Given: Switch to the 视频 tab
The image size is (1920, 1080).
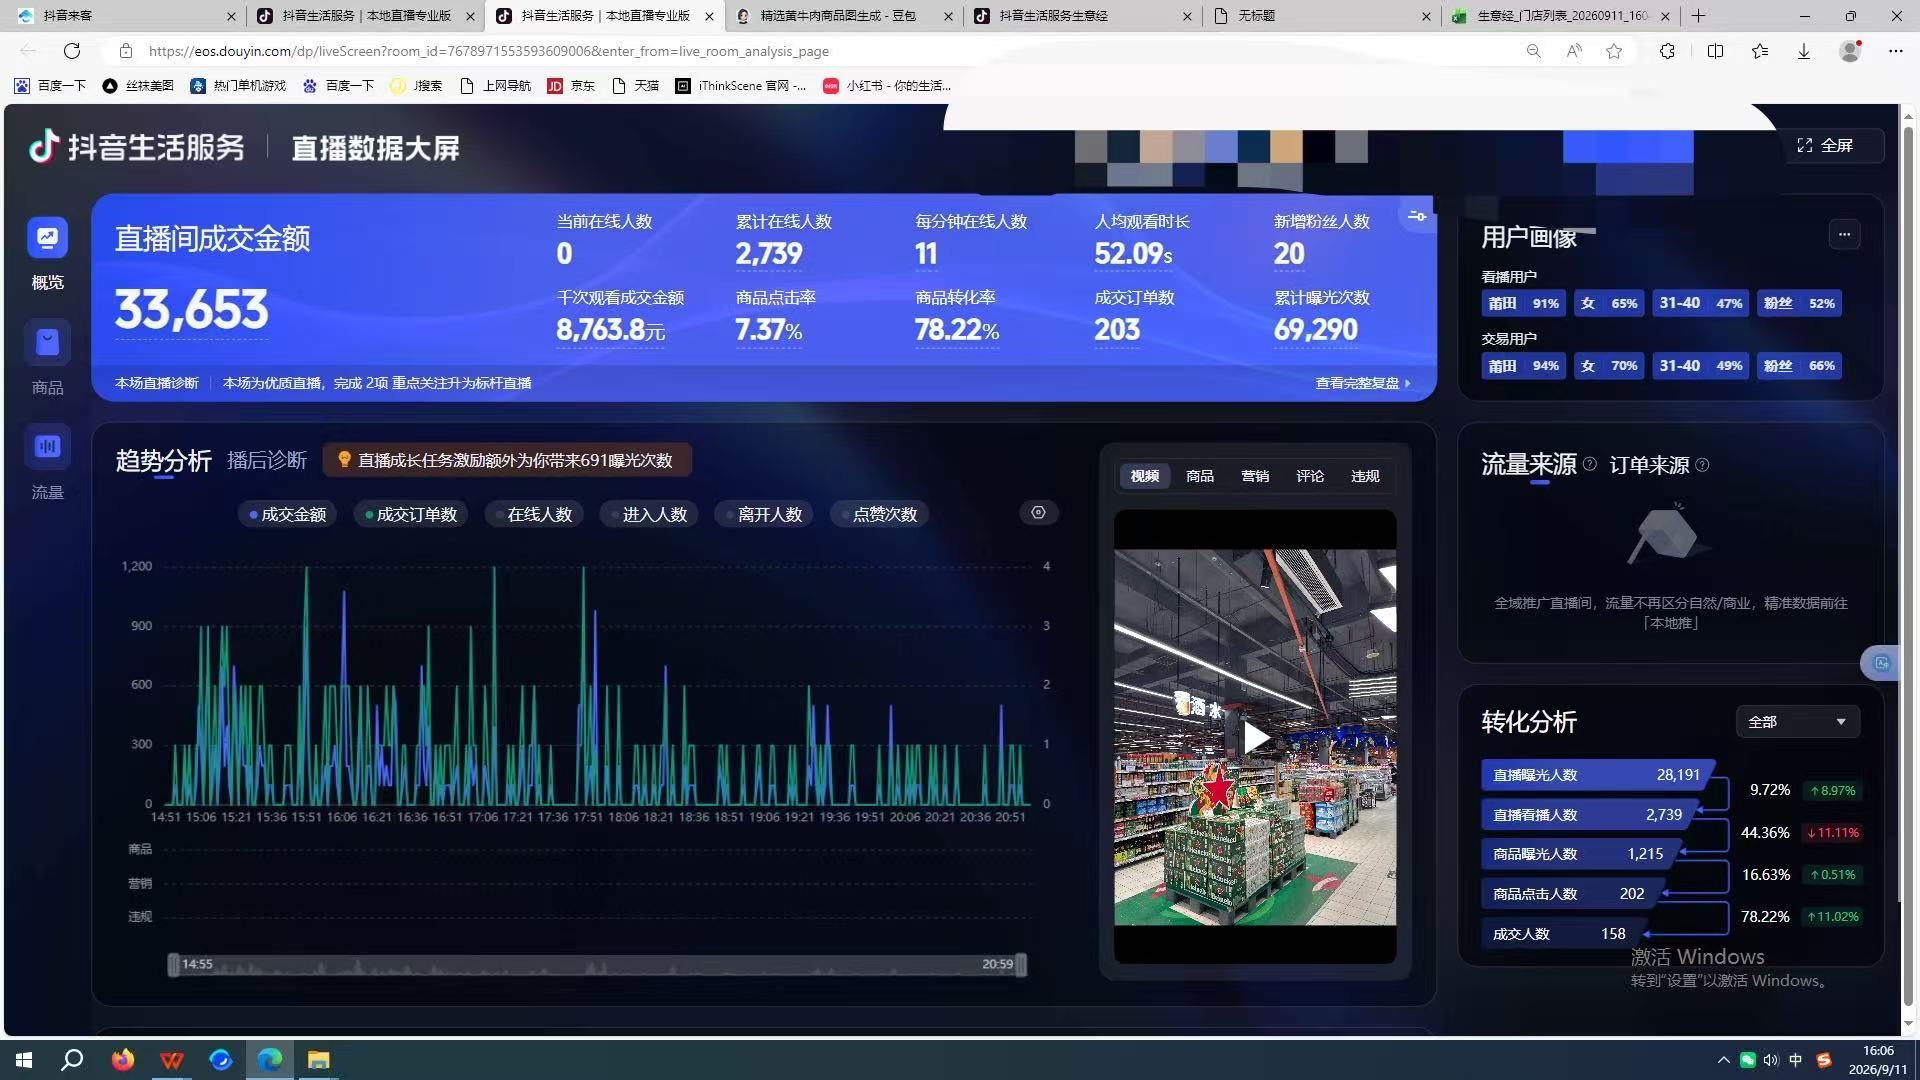Looking at the screenshot, I should 1145,476.
